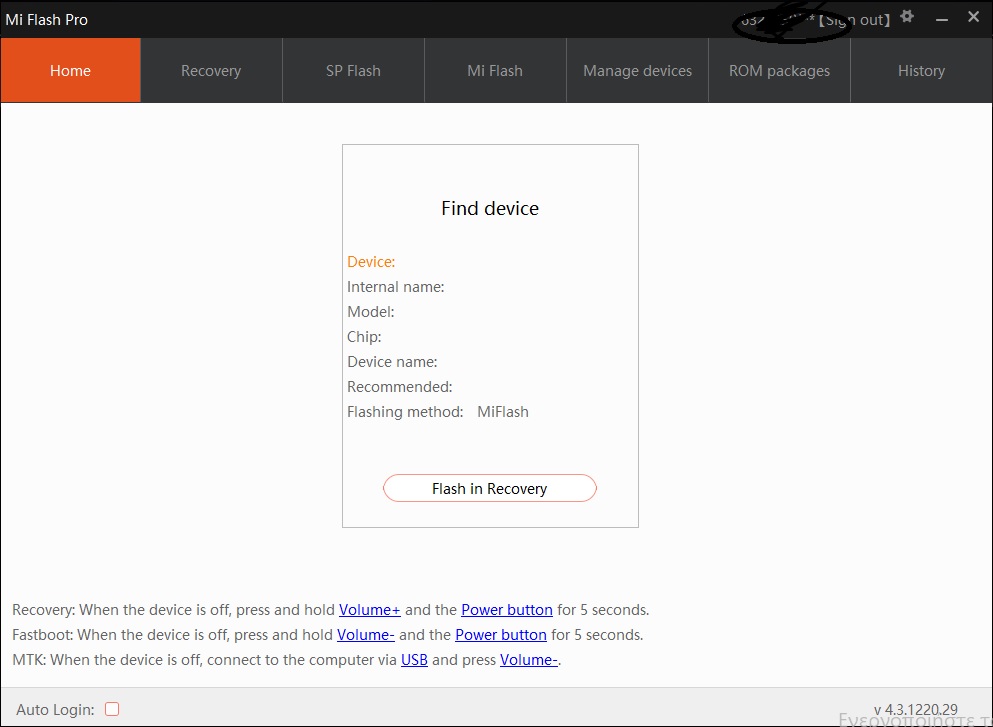The width and height of the screenshot is (993, 727).
Task: Select the Mi Flash tab
Action: pyautogui.click(x=495, y=71)
